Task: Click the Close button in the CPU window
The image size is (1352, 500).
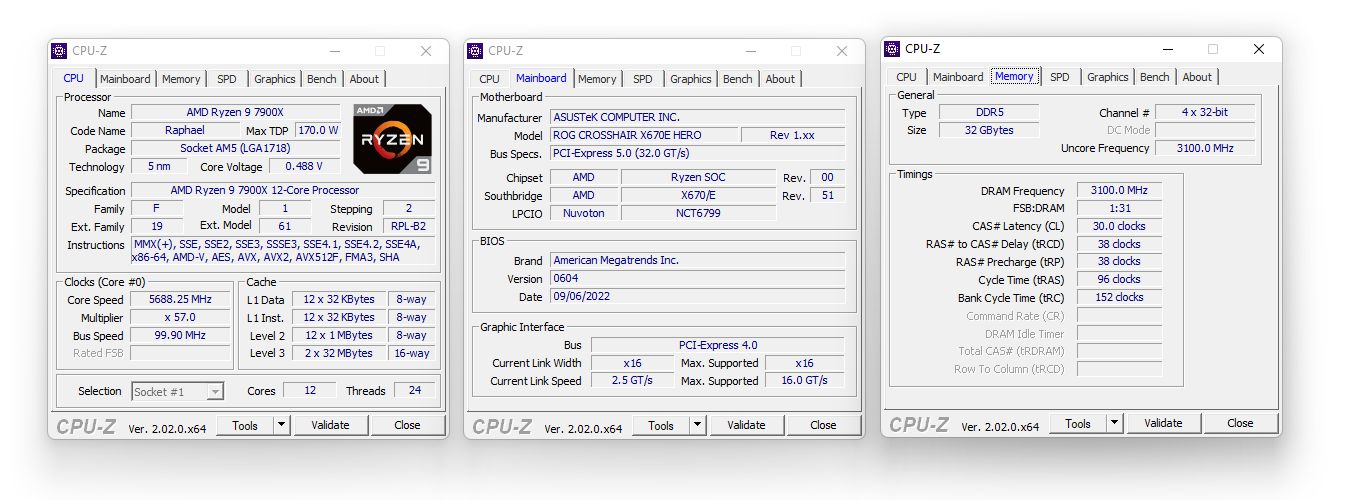Action: (x=407, y=425)
